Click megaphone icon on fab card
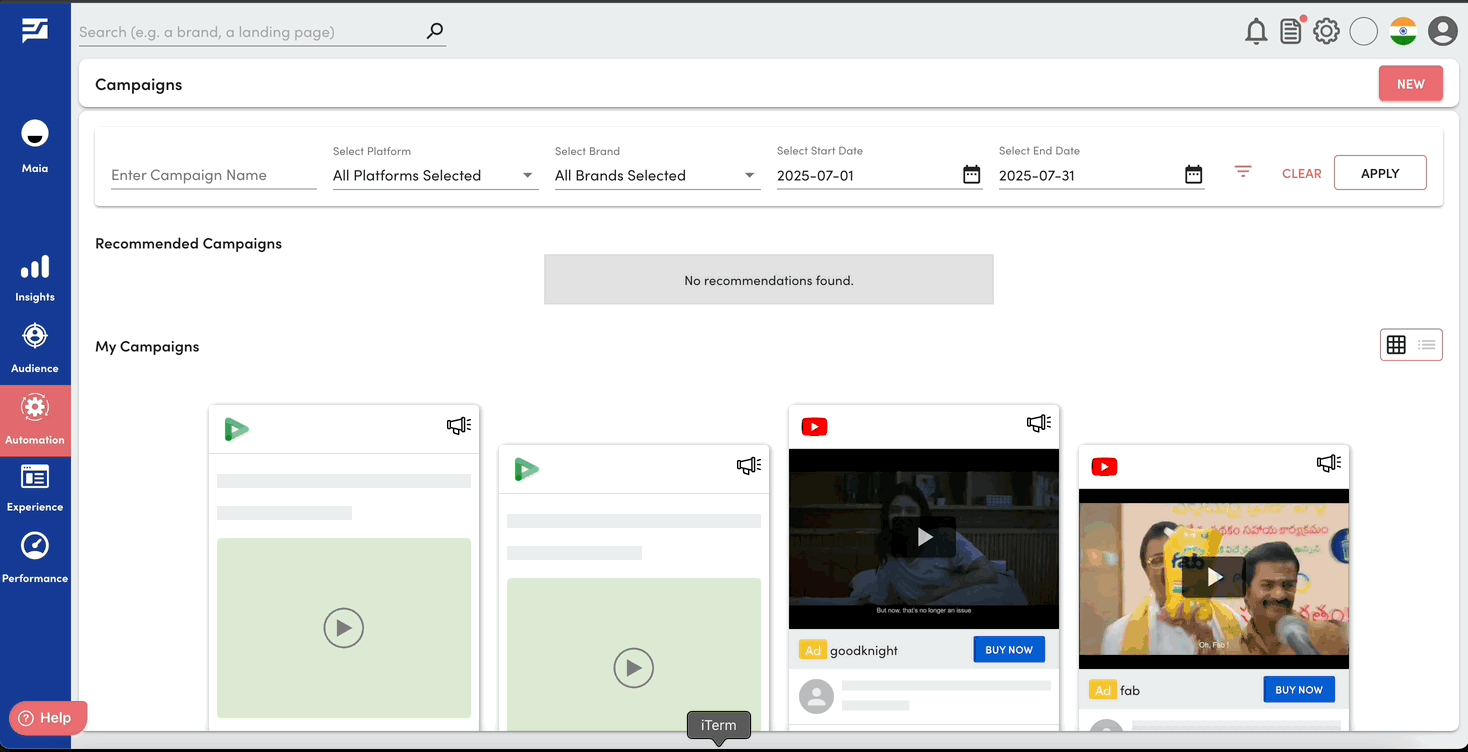This screenshot has width=1468, height=752. point(1329,463)
